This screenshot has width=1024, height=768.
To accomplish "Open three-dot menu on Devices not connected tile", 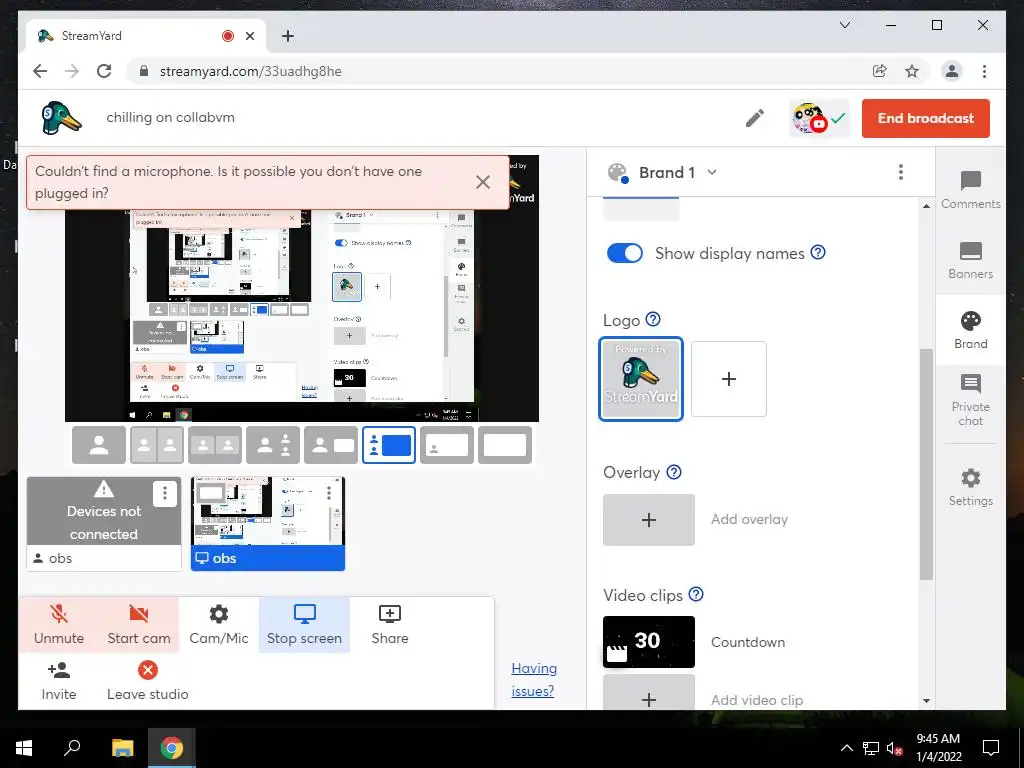I will tap(165, 493).
